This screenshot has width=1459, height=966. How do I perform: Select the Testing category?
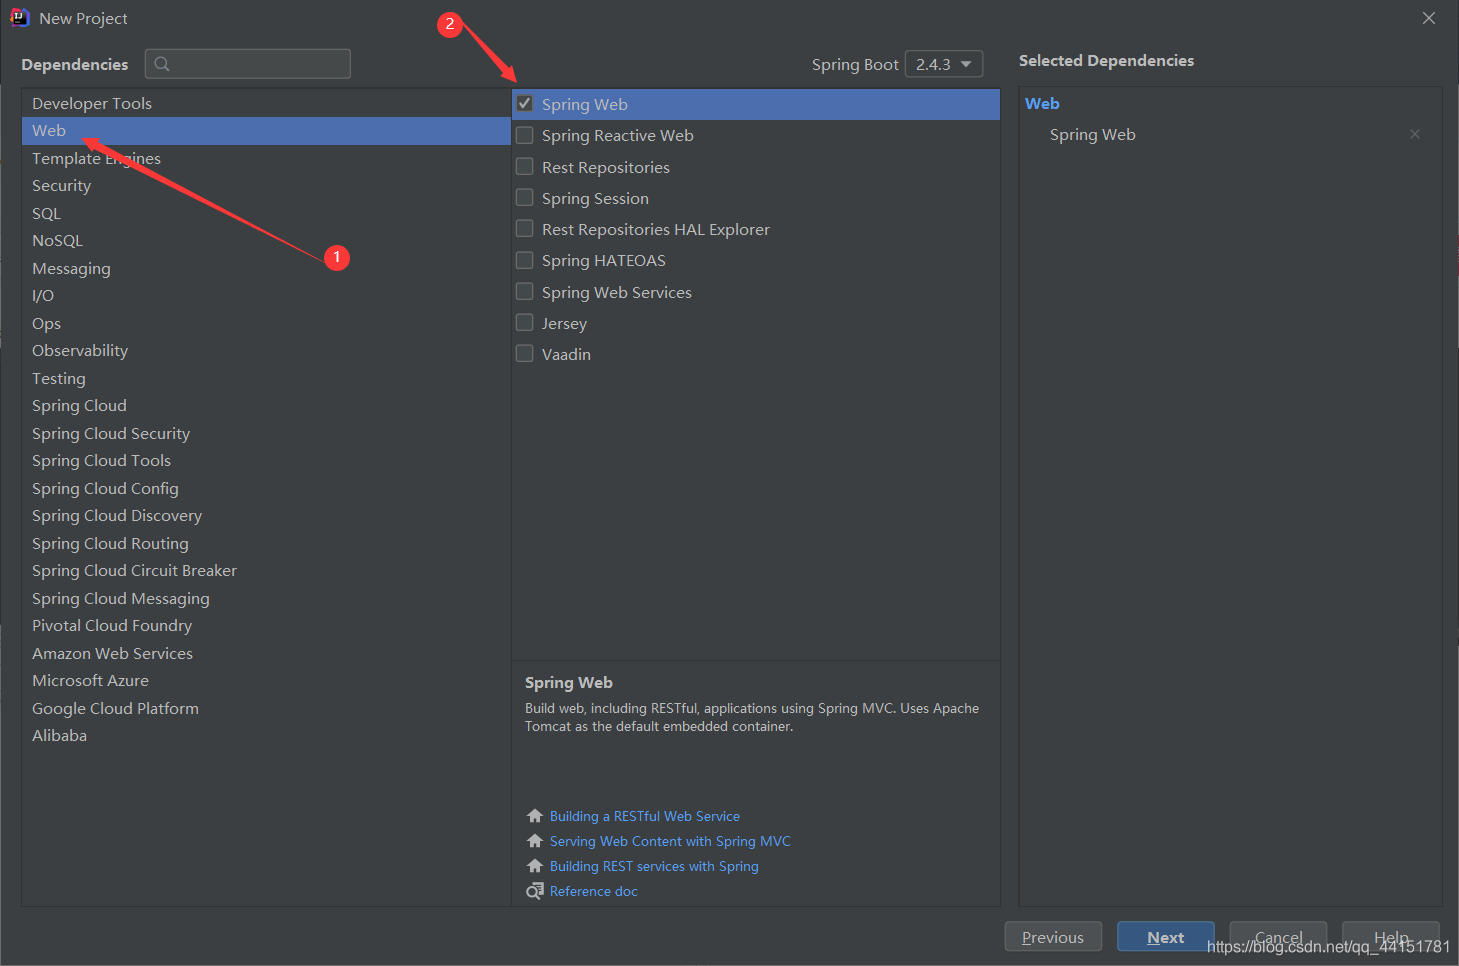(266, 378)
